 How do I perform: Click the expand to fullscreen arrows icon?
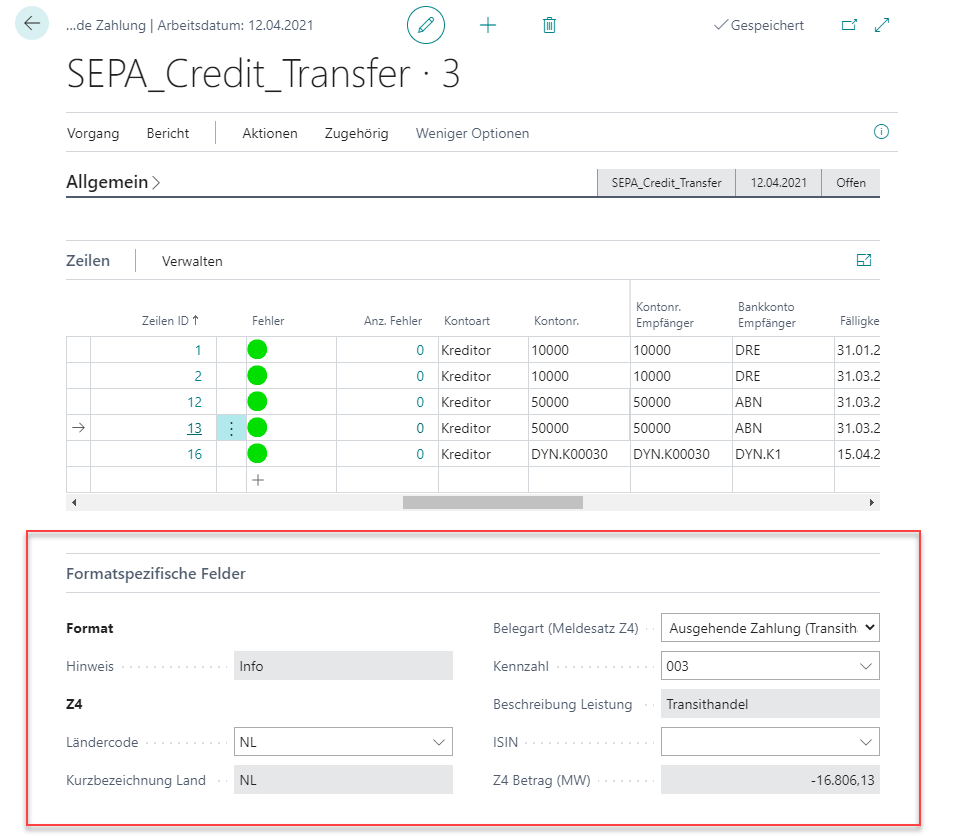882,25
